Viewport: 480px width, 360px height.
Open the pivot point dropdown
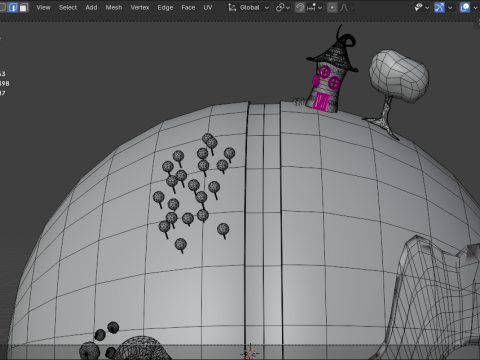point(283,7)
